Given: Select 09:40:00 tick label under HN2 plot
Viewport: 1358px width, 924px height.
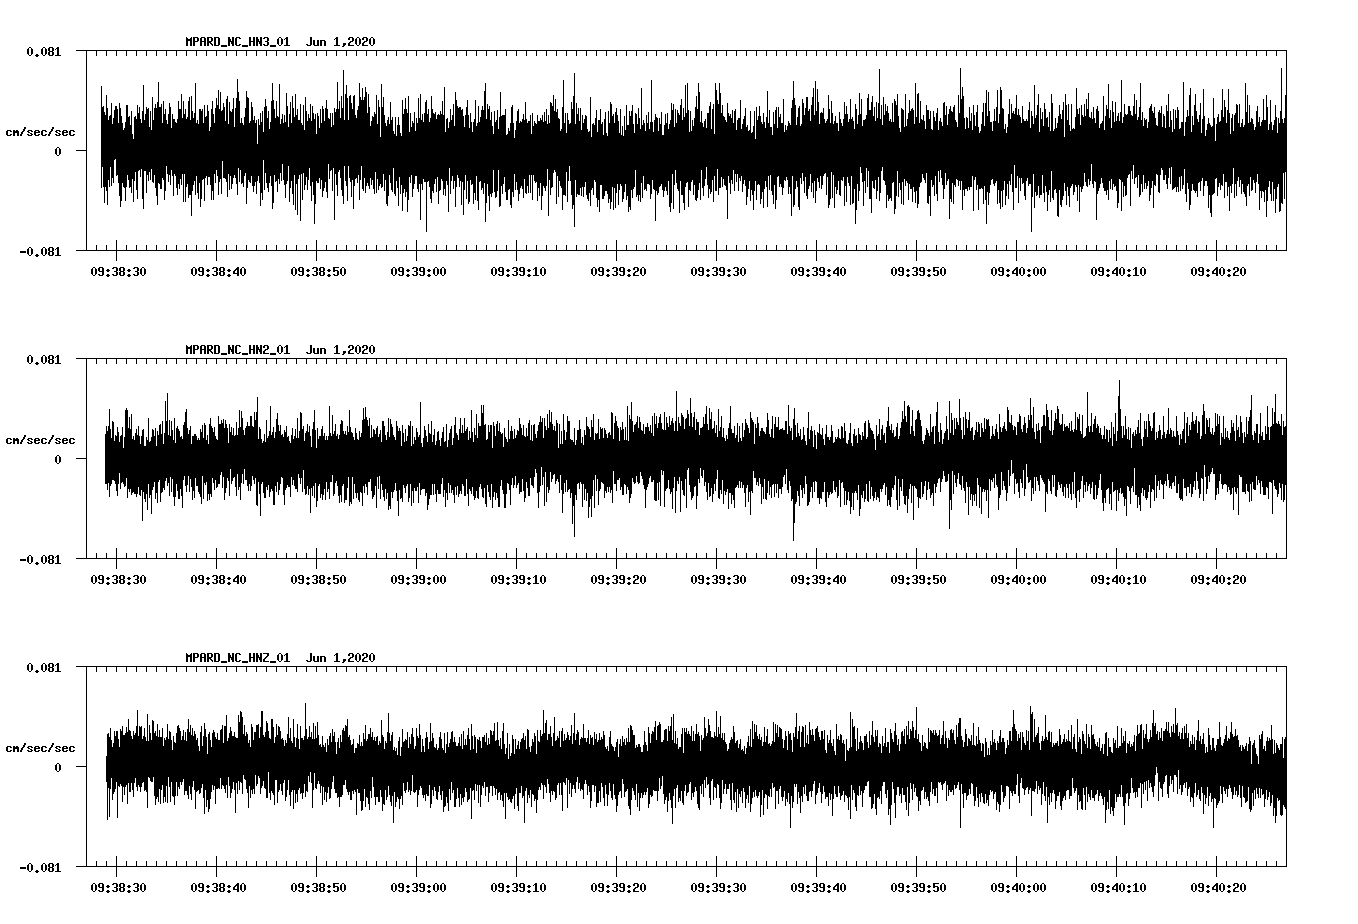Looking at the screenshot, I should 1018,579.
